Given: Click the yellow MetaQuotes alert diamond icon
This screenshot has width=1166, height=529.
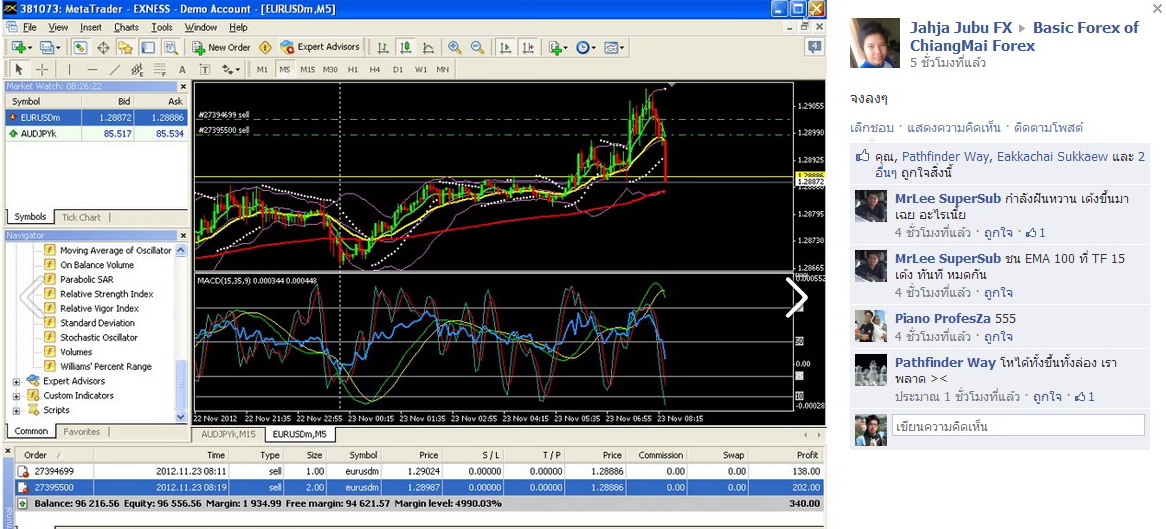Looking at the screenshot, I should [x=265, y=47].
